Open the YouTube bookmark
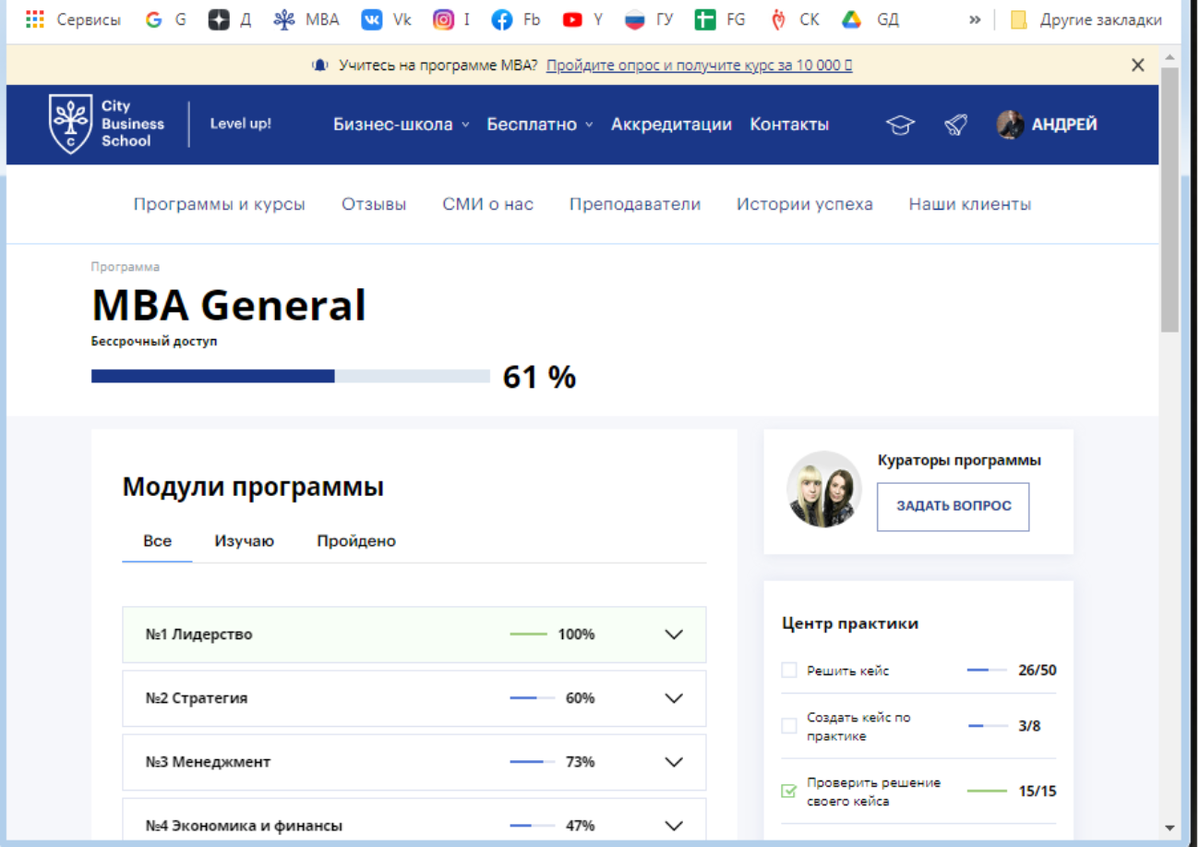Image resolution: width=1200 pixels, height=847 pixels. pyautogui.click(x=583, y=19)
